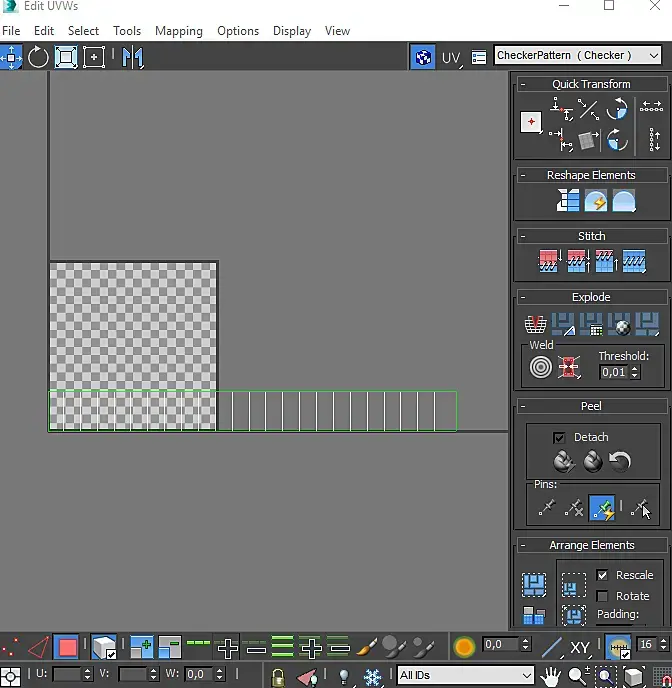The image size is (672, 688).
Task: Select the Pan view hand tool
Action: (551, 677)
